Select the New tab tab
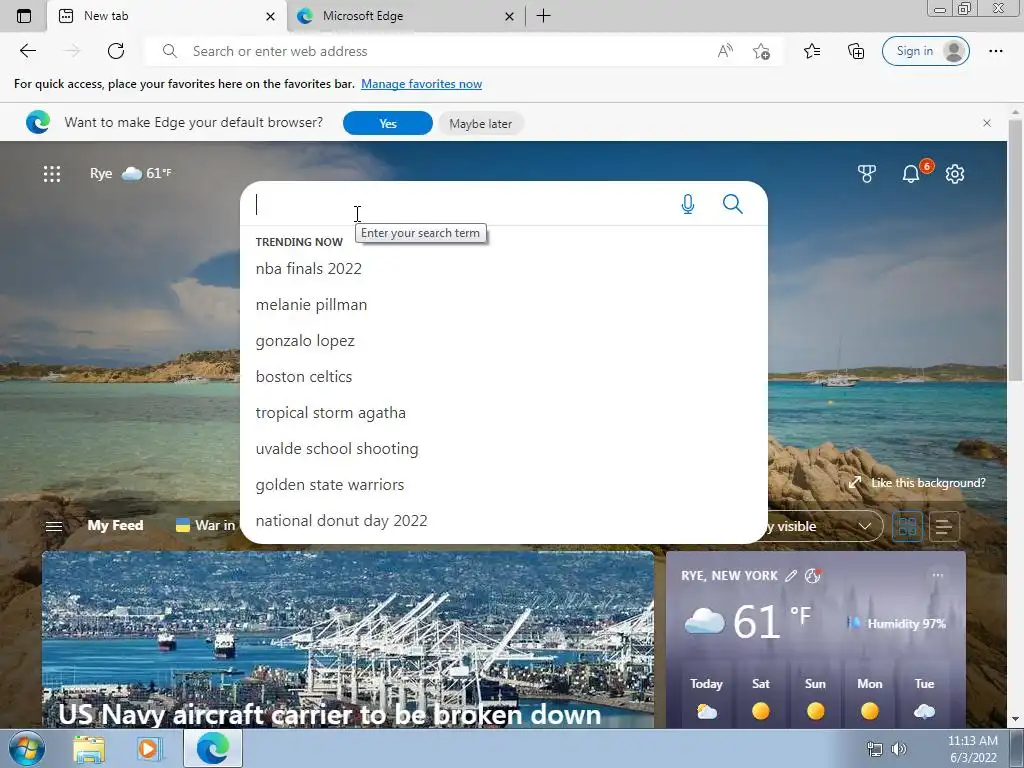Image resolution: width=1024 pixels, height=768 pixels. coord(166,16)
